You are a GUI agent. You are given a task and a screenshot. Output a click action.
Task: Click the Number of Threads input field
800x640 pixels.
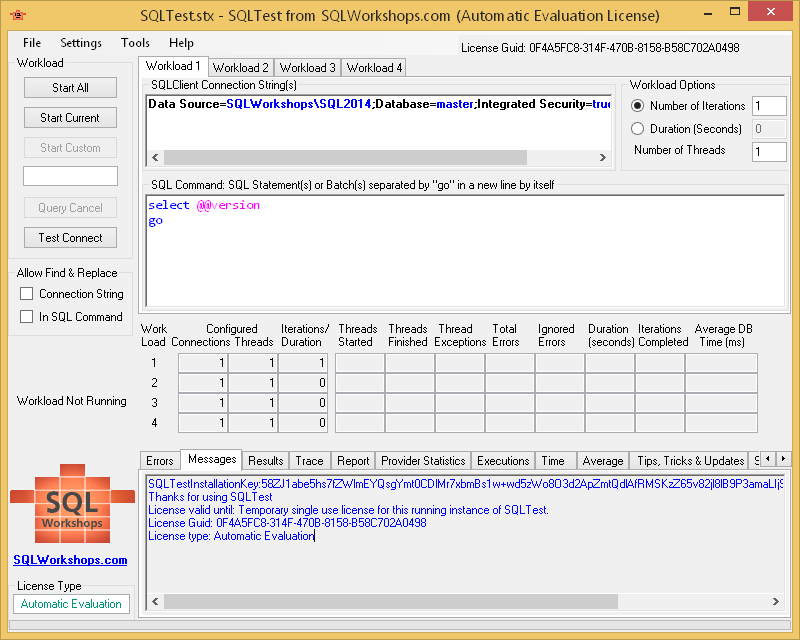[x=769, y=152]
